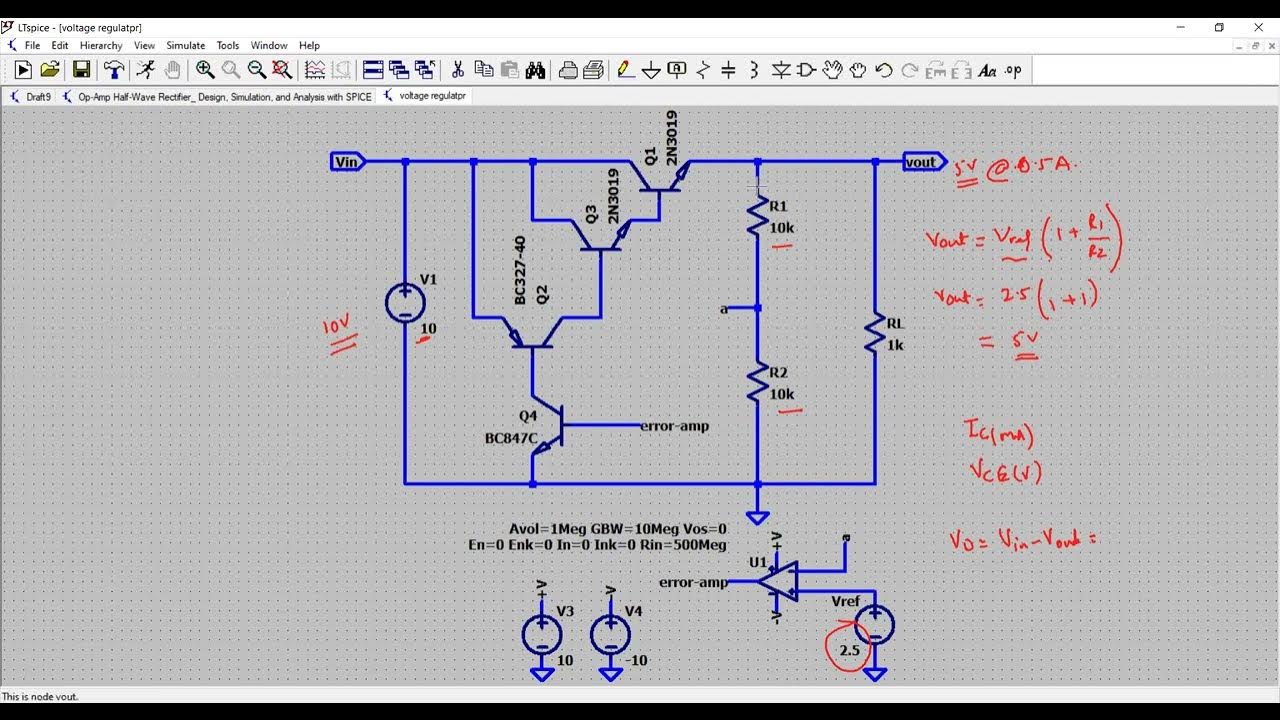Select load resistor RL 1k
Screen dimensions: 1280x720
click(875, 335)
